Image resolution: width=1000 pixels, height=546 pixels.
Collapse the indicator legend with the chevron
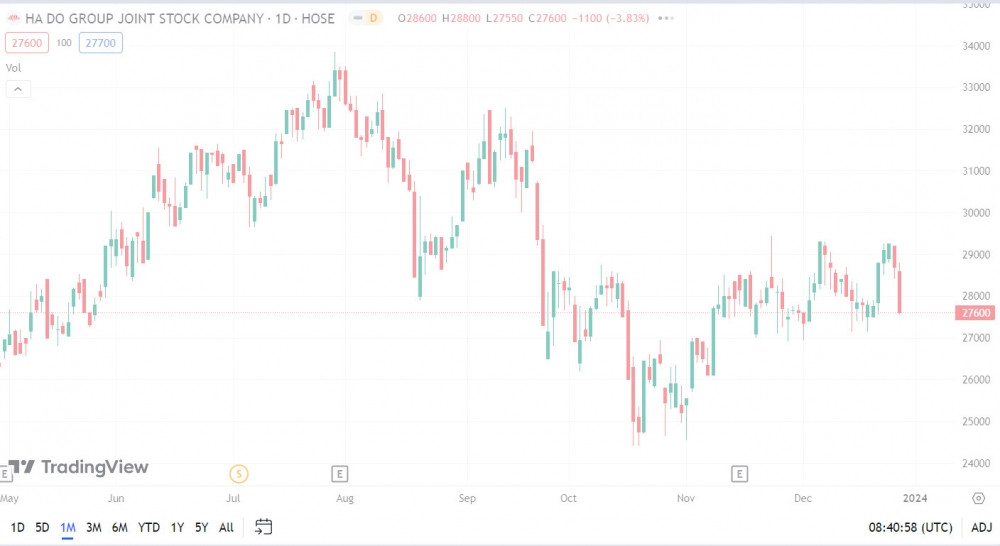click(18, 89)
